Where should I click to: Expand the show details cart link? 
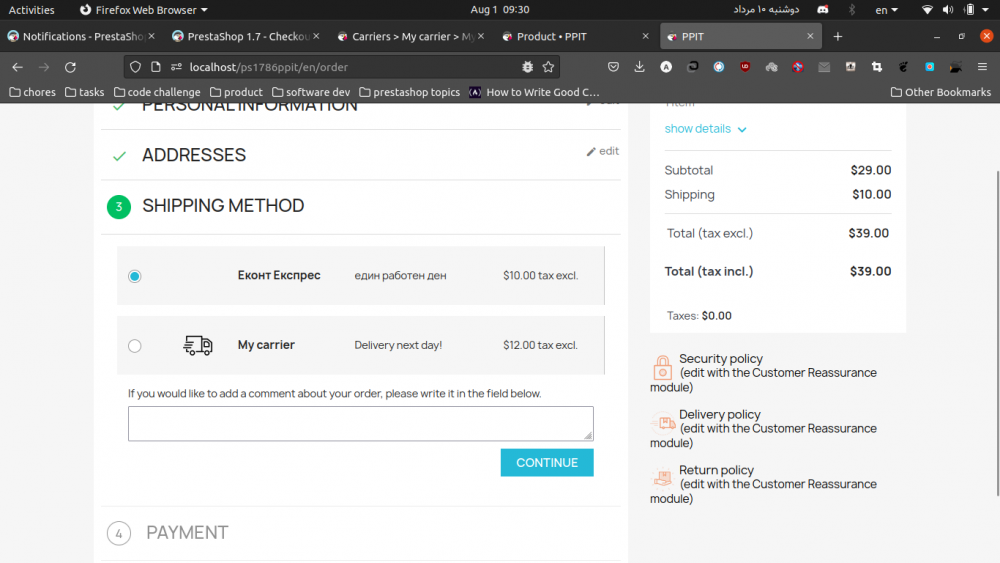[705, 129]
